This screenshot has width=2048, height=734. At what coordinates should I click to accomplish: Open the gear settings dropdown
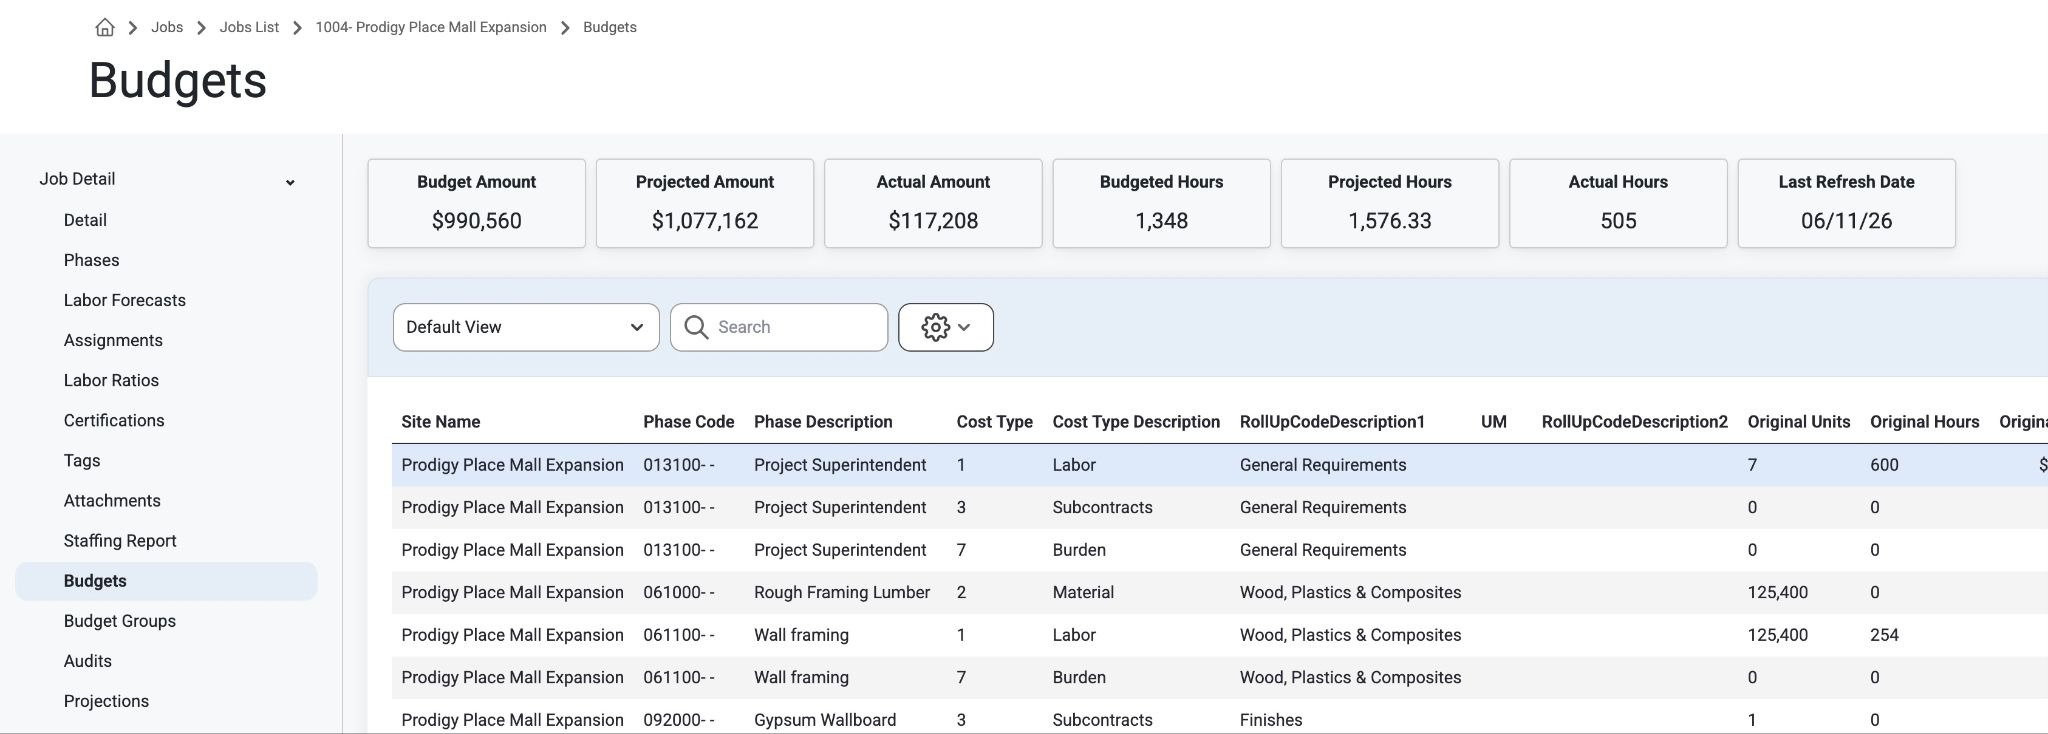click(946, 327)
